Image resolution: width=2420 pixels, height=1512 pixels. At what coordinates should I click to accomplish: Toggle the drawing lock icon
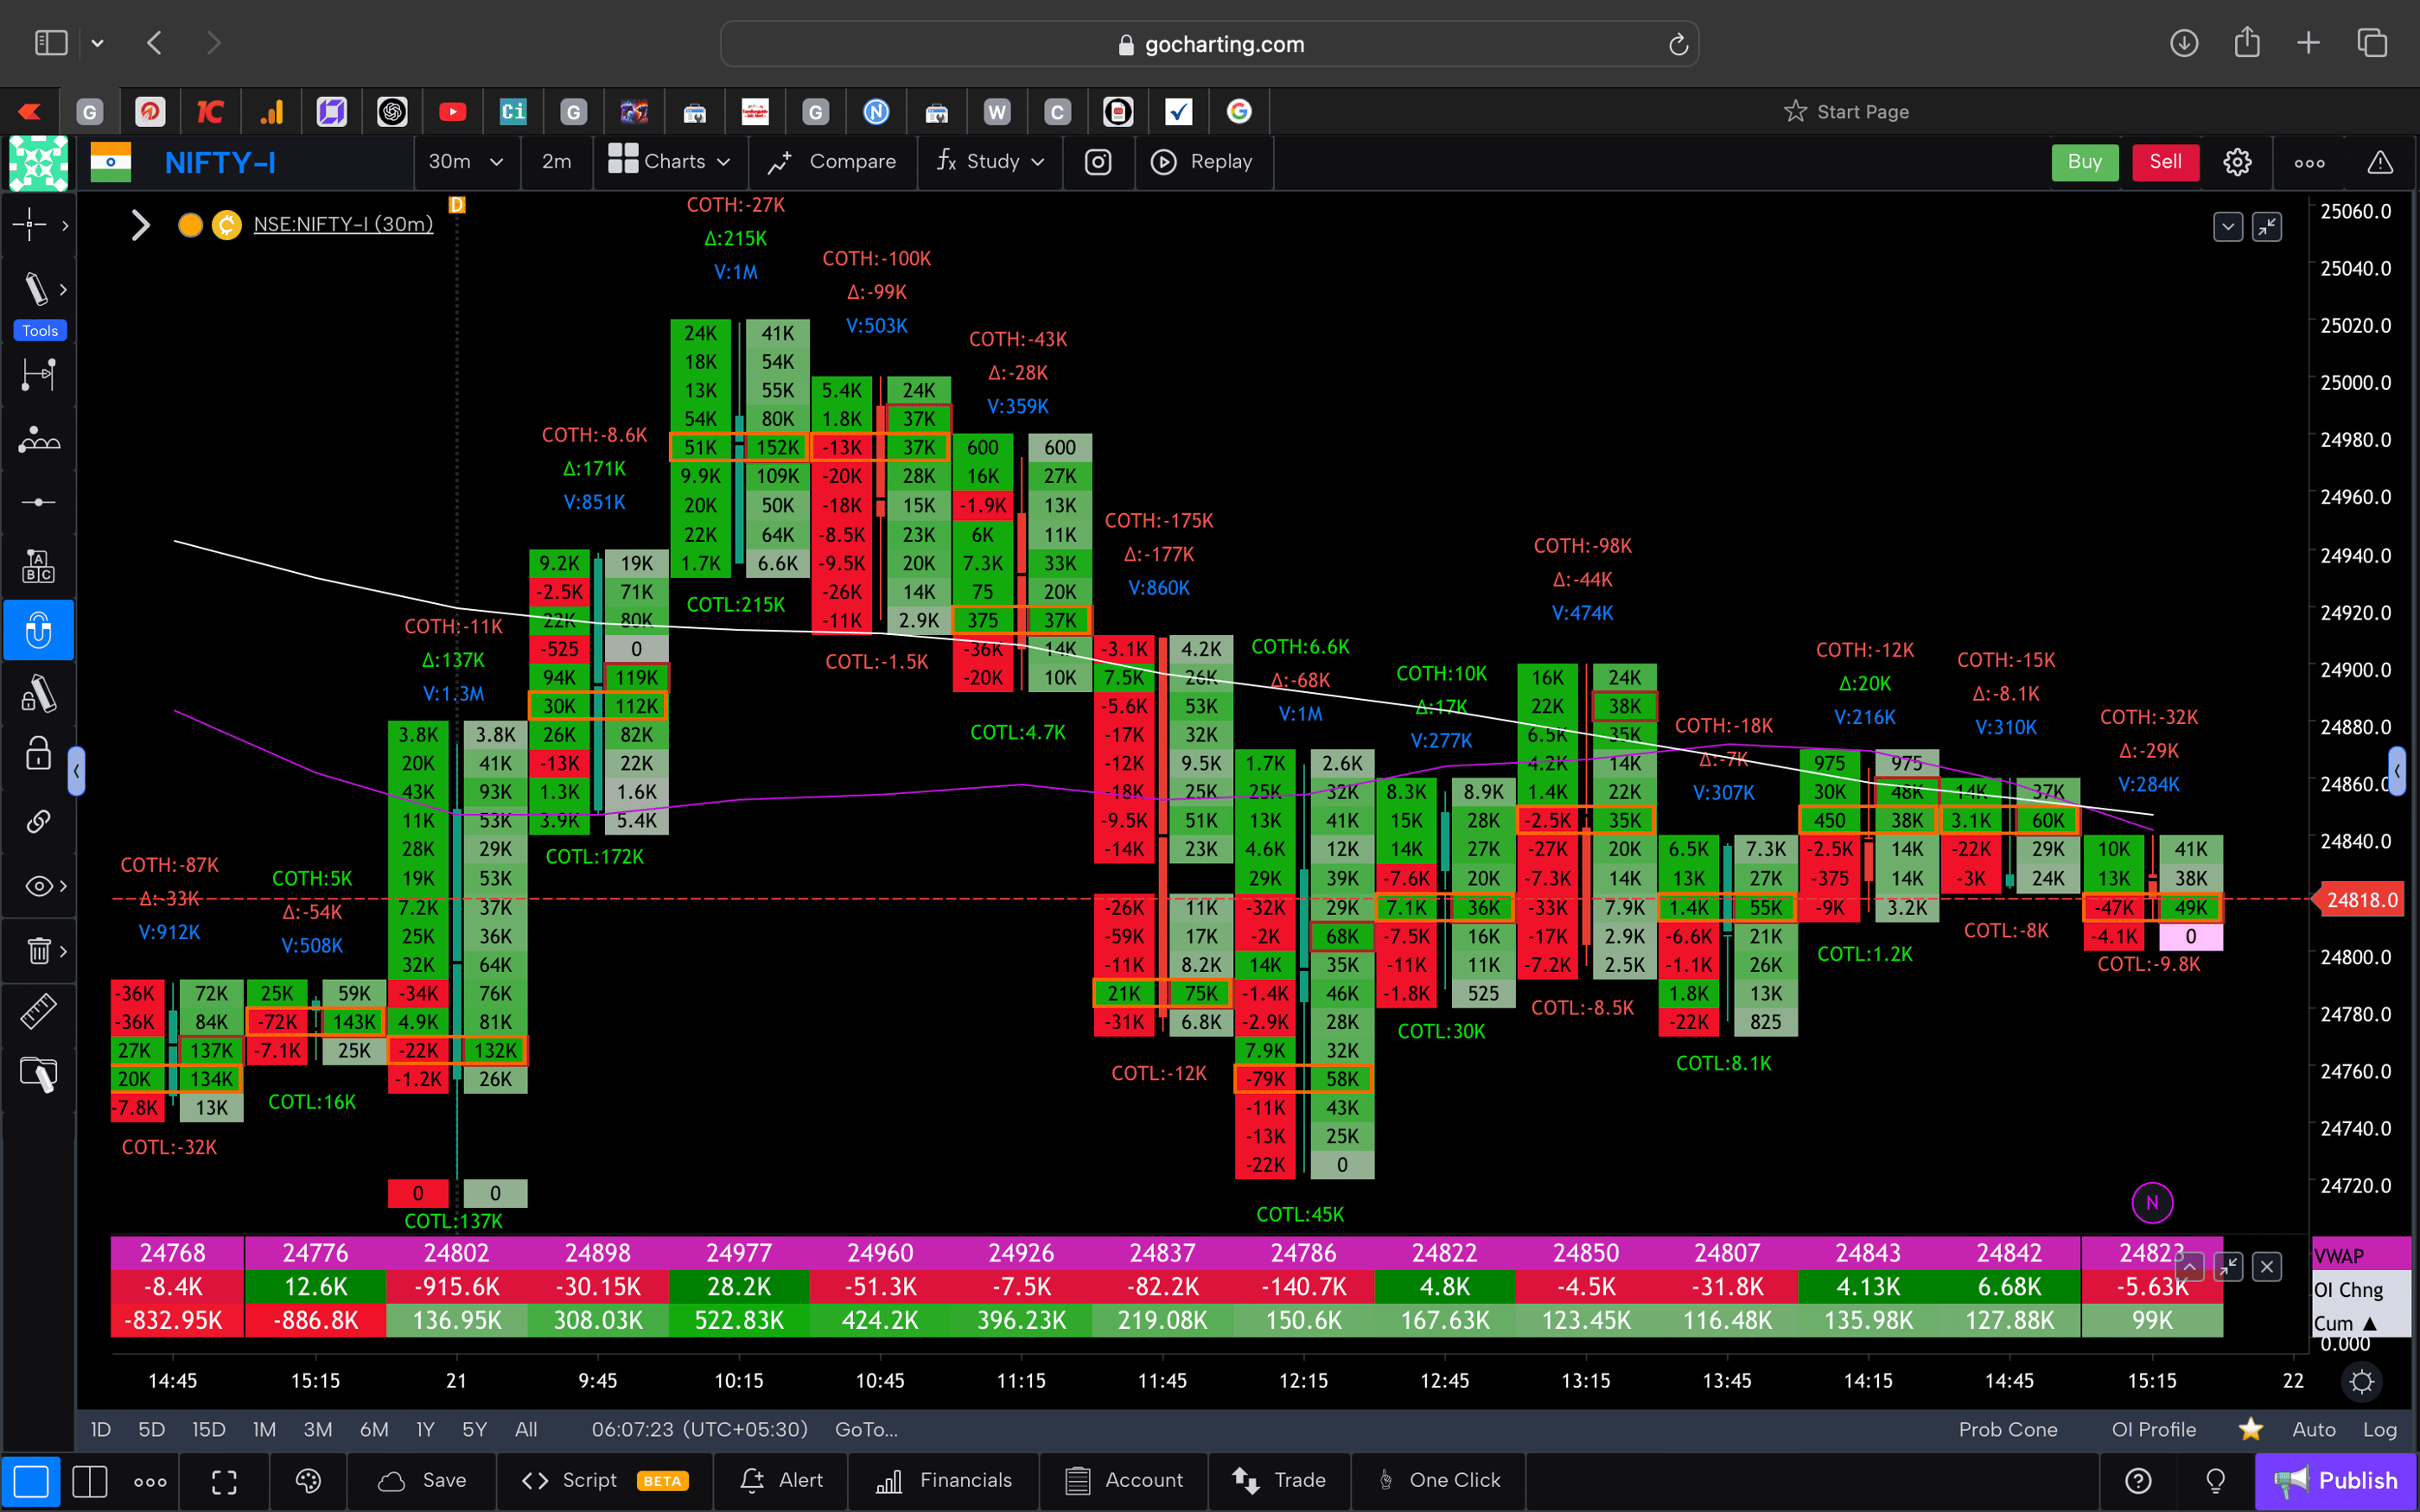click(x=38, y=753)
